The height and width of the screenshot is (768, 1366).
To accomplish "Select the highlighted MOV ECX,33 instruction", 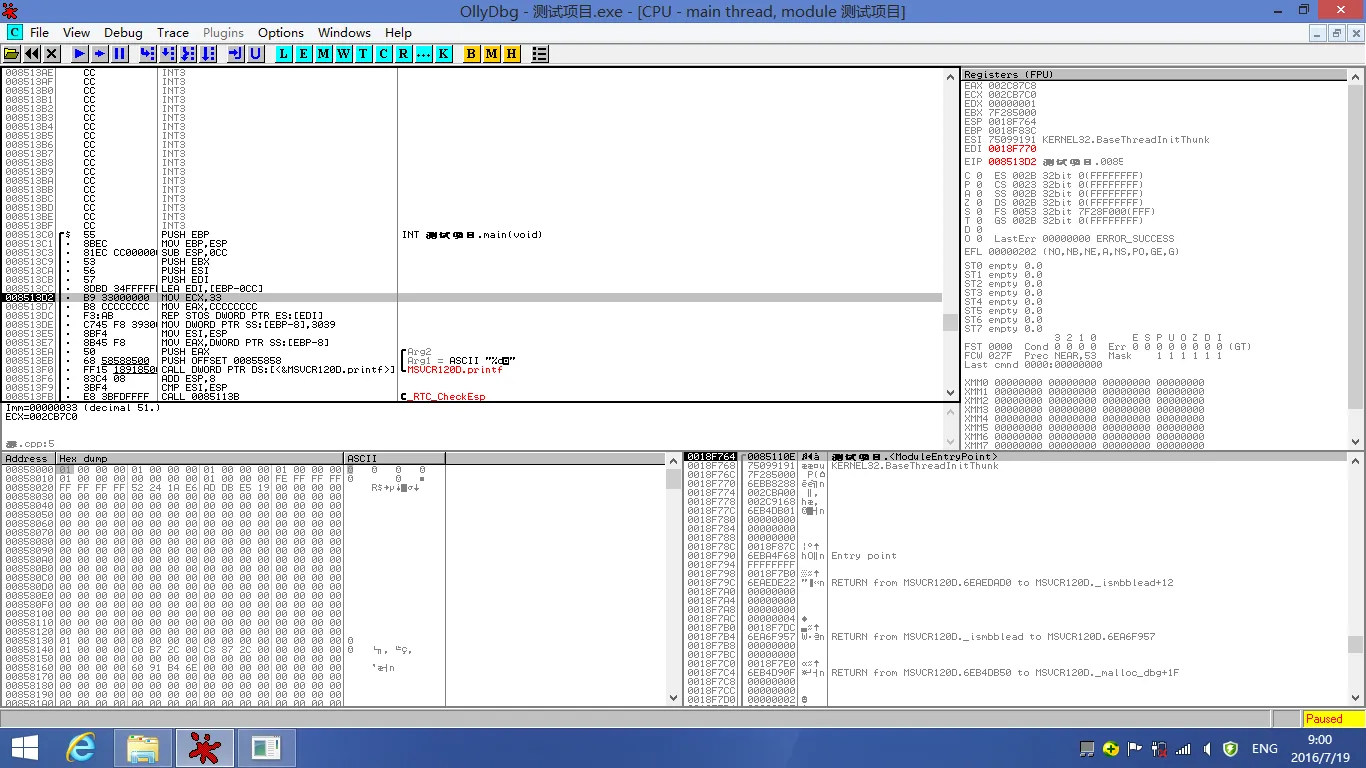I will tap(472, 298).
